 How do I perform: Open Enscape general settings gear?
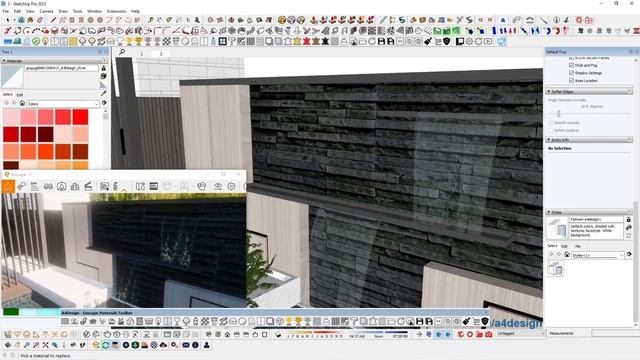(231, 187)
